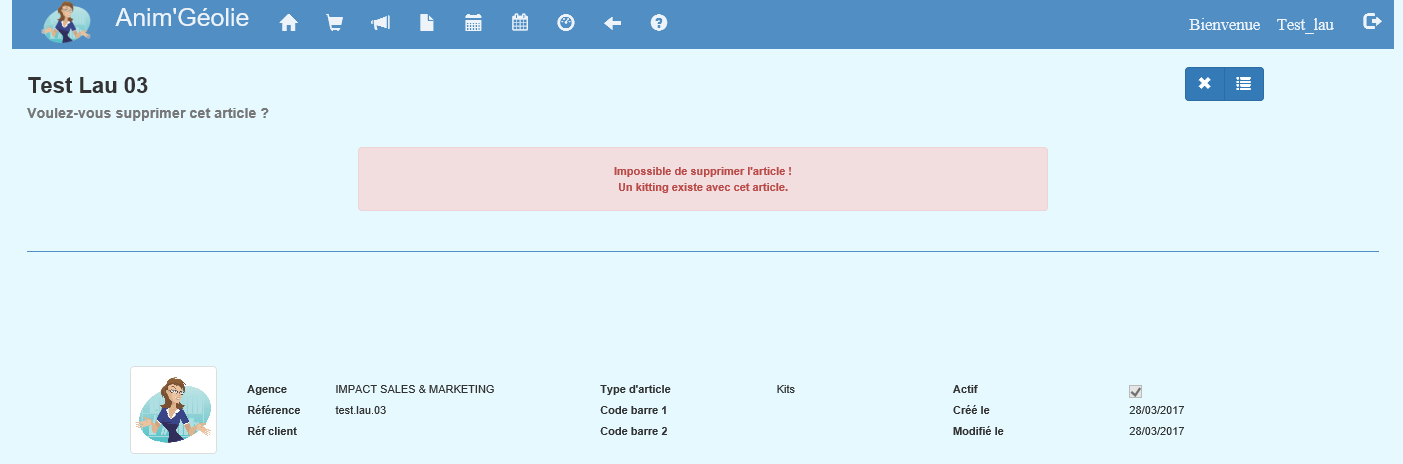Click the back arrow icon

[613, 23]
